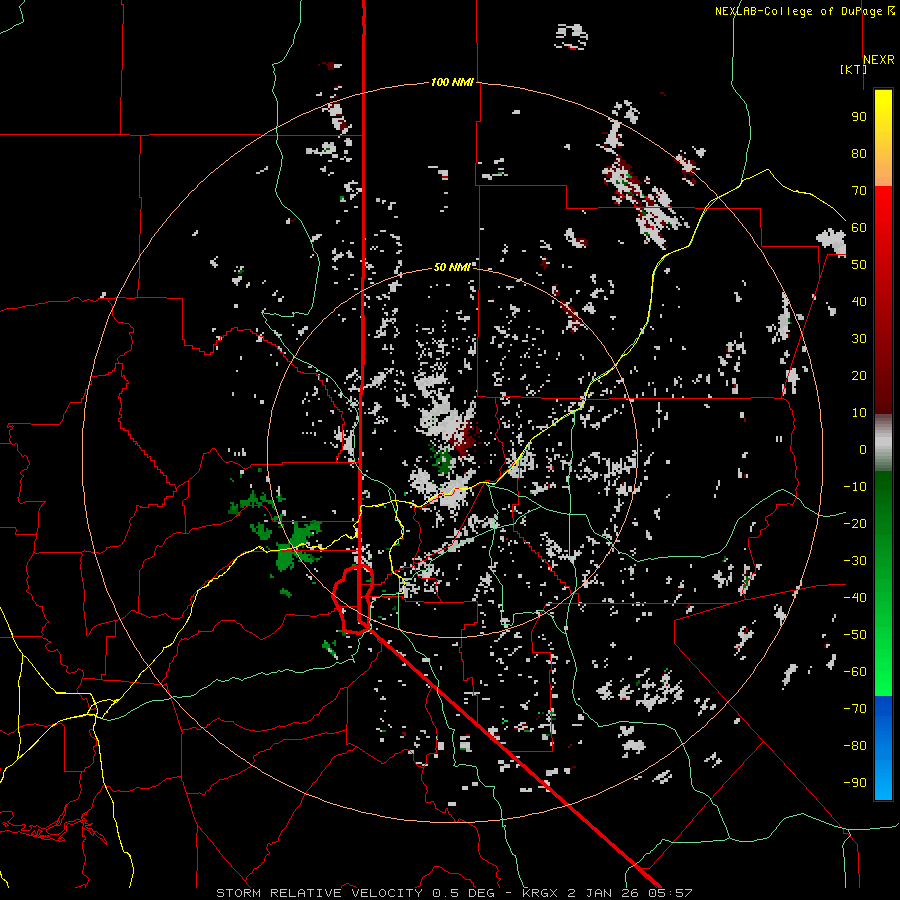Select the -60 value on velocity scale
Image resolution: width=900 pixels, height=900 pixels.
(x=855, y=672)
